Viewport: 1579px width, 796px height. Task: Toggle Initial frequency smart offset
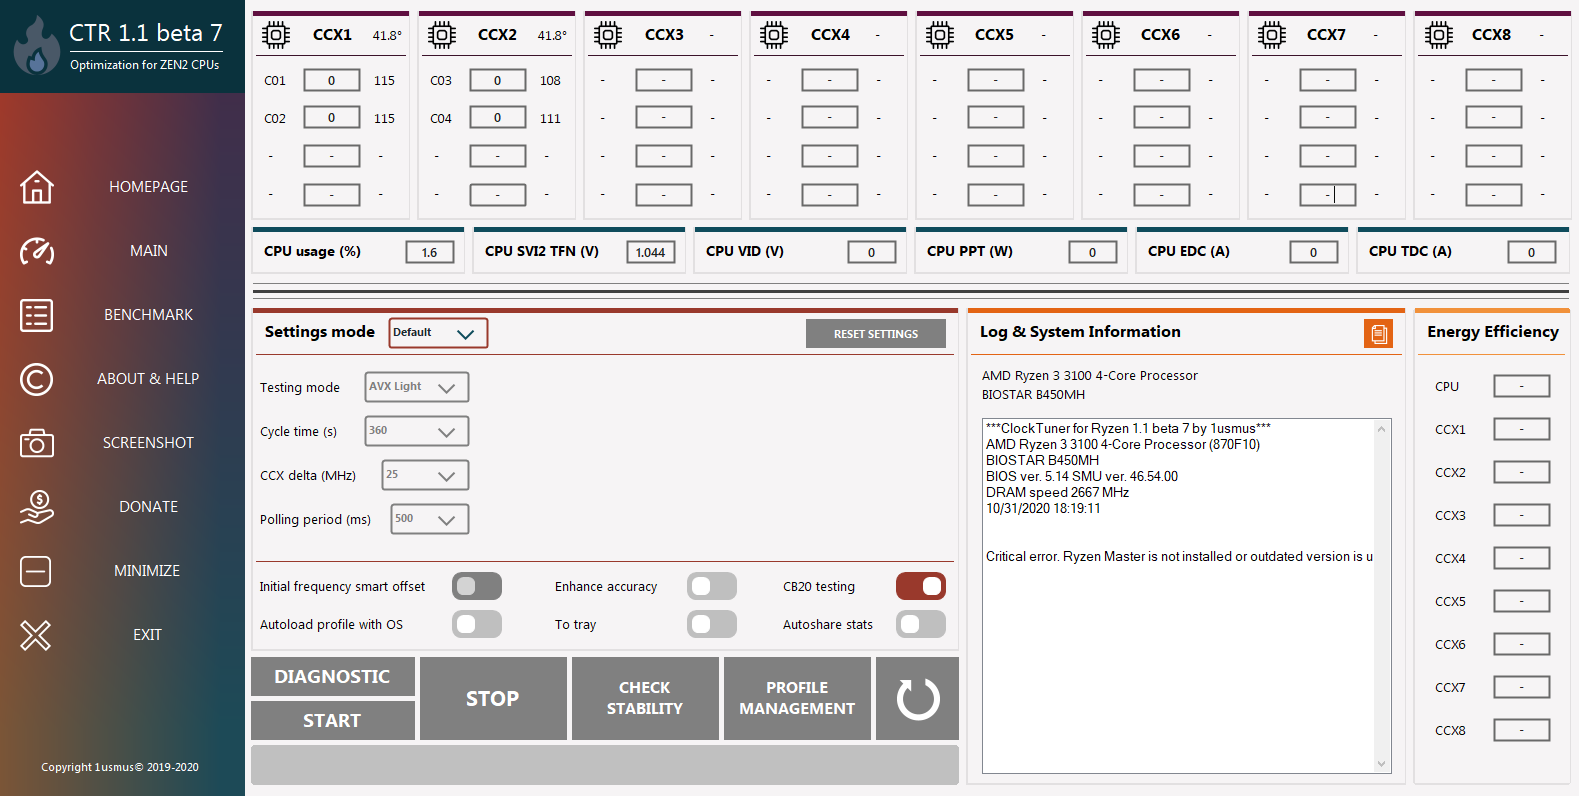tap(477, 587)
